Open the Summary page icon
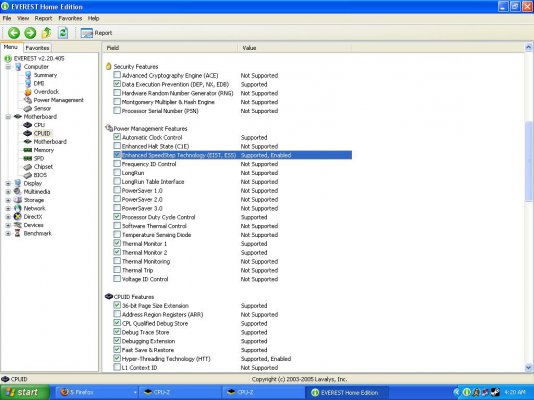This screenshot has width=534, height=400. 28,75
